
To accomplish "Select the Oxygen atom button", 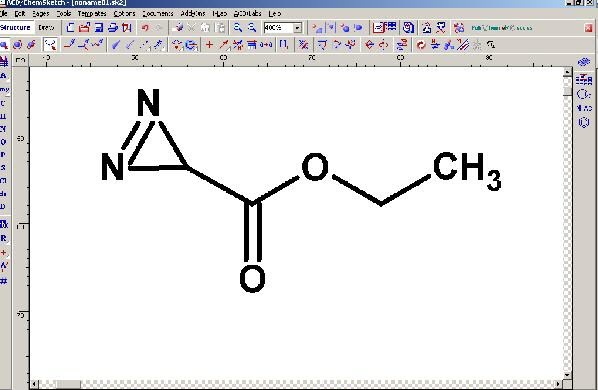I will (3, 142).
